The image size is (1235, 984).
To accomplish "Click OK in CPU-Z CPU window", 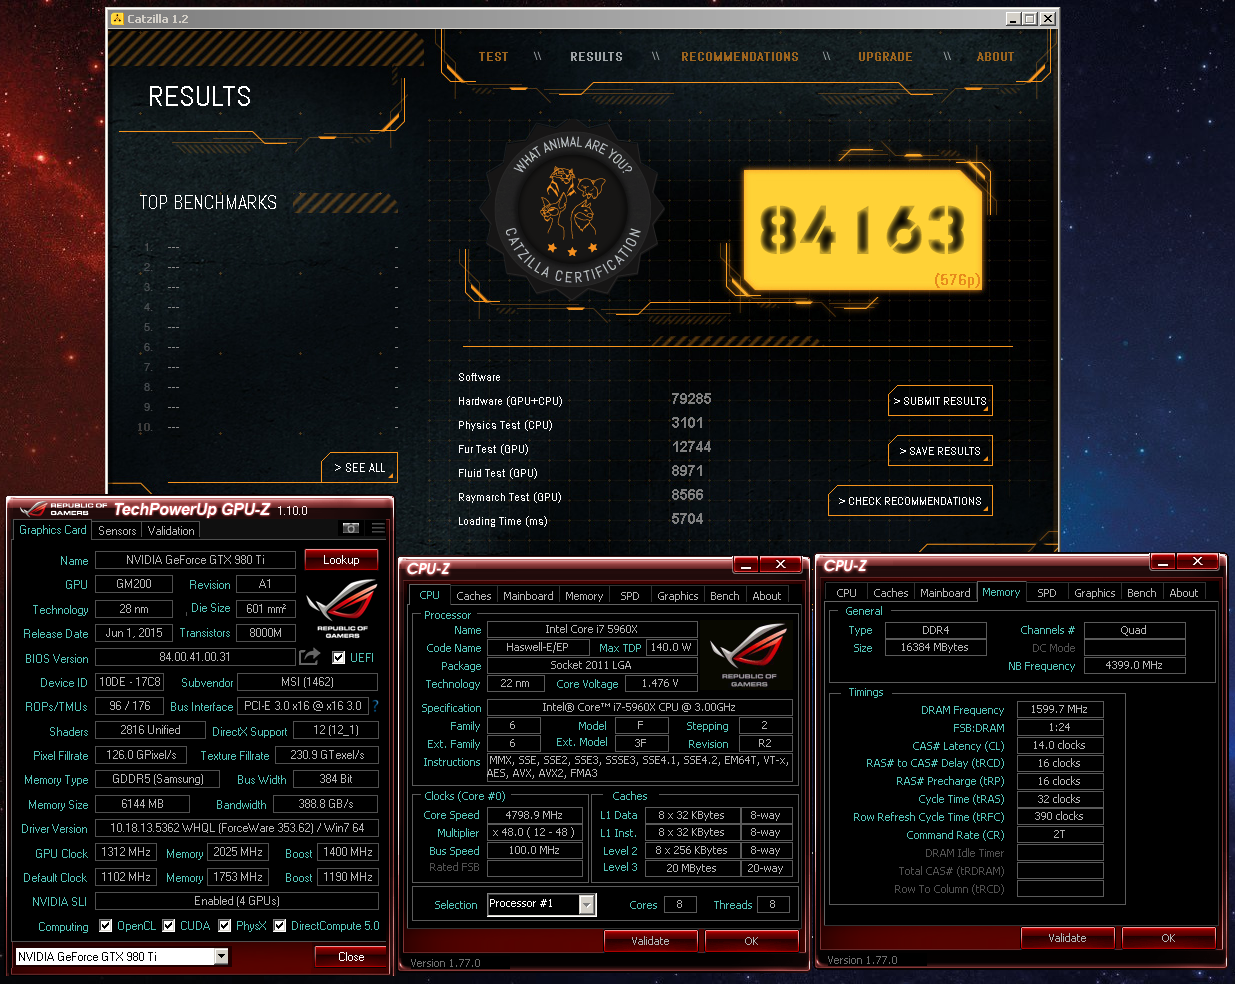I will [x=751, y=941].
